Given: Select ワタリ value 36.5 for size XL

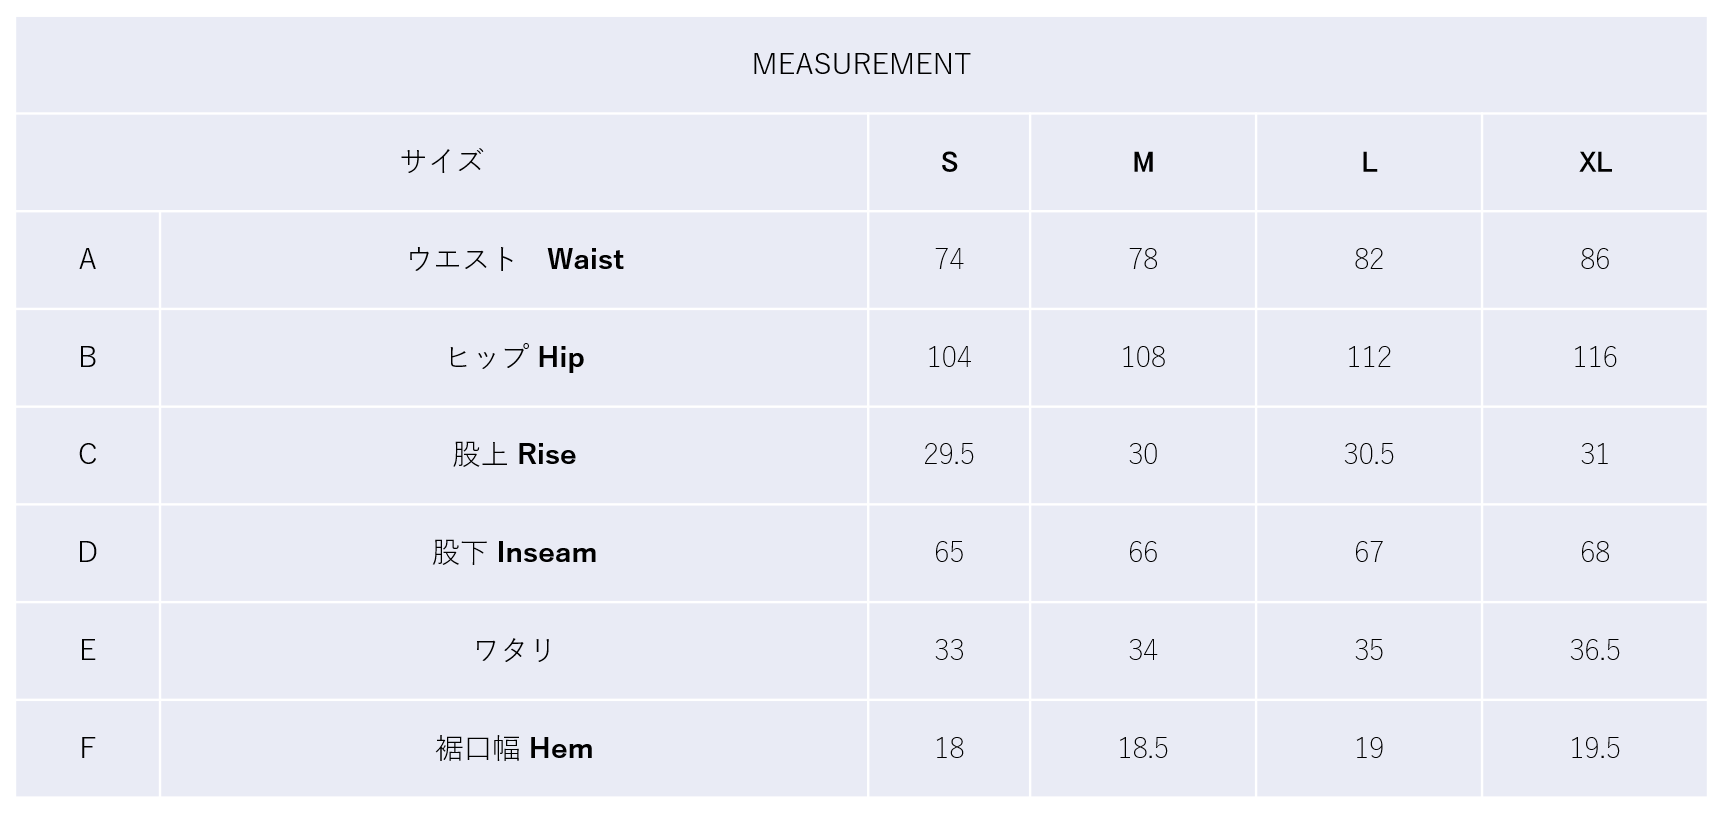Looking at the screenshot, I should pyautogui.click(x=1595, y=650).
